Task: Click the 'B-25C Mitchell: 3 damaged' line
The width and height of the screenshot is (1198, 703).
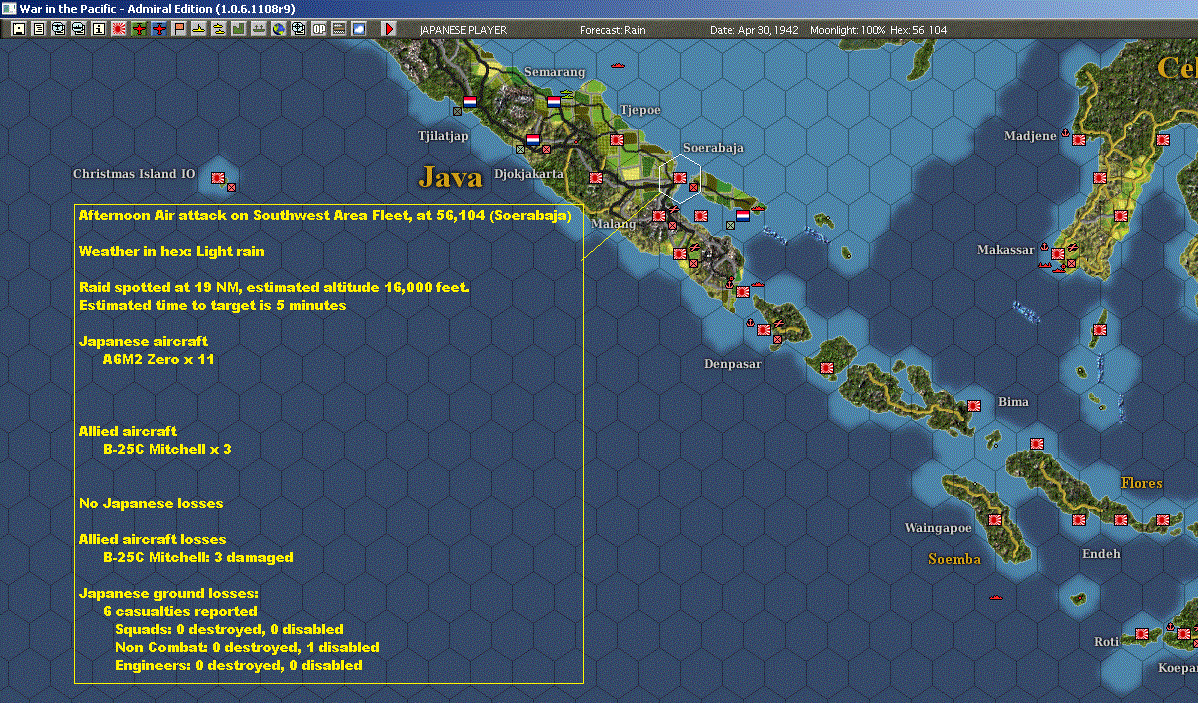Action: pos(199,558)
